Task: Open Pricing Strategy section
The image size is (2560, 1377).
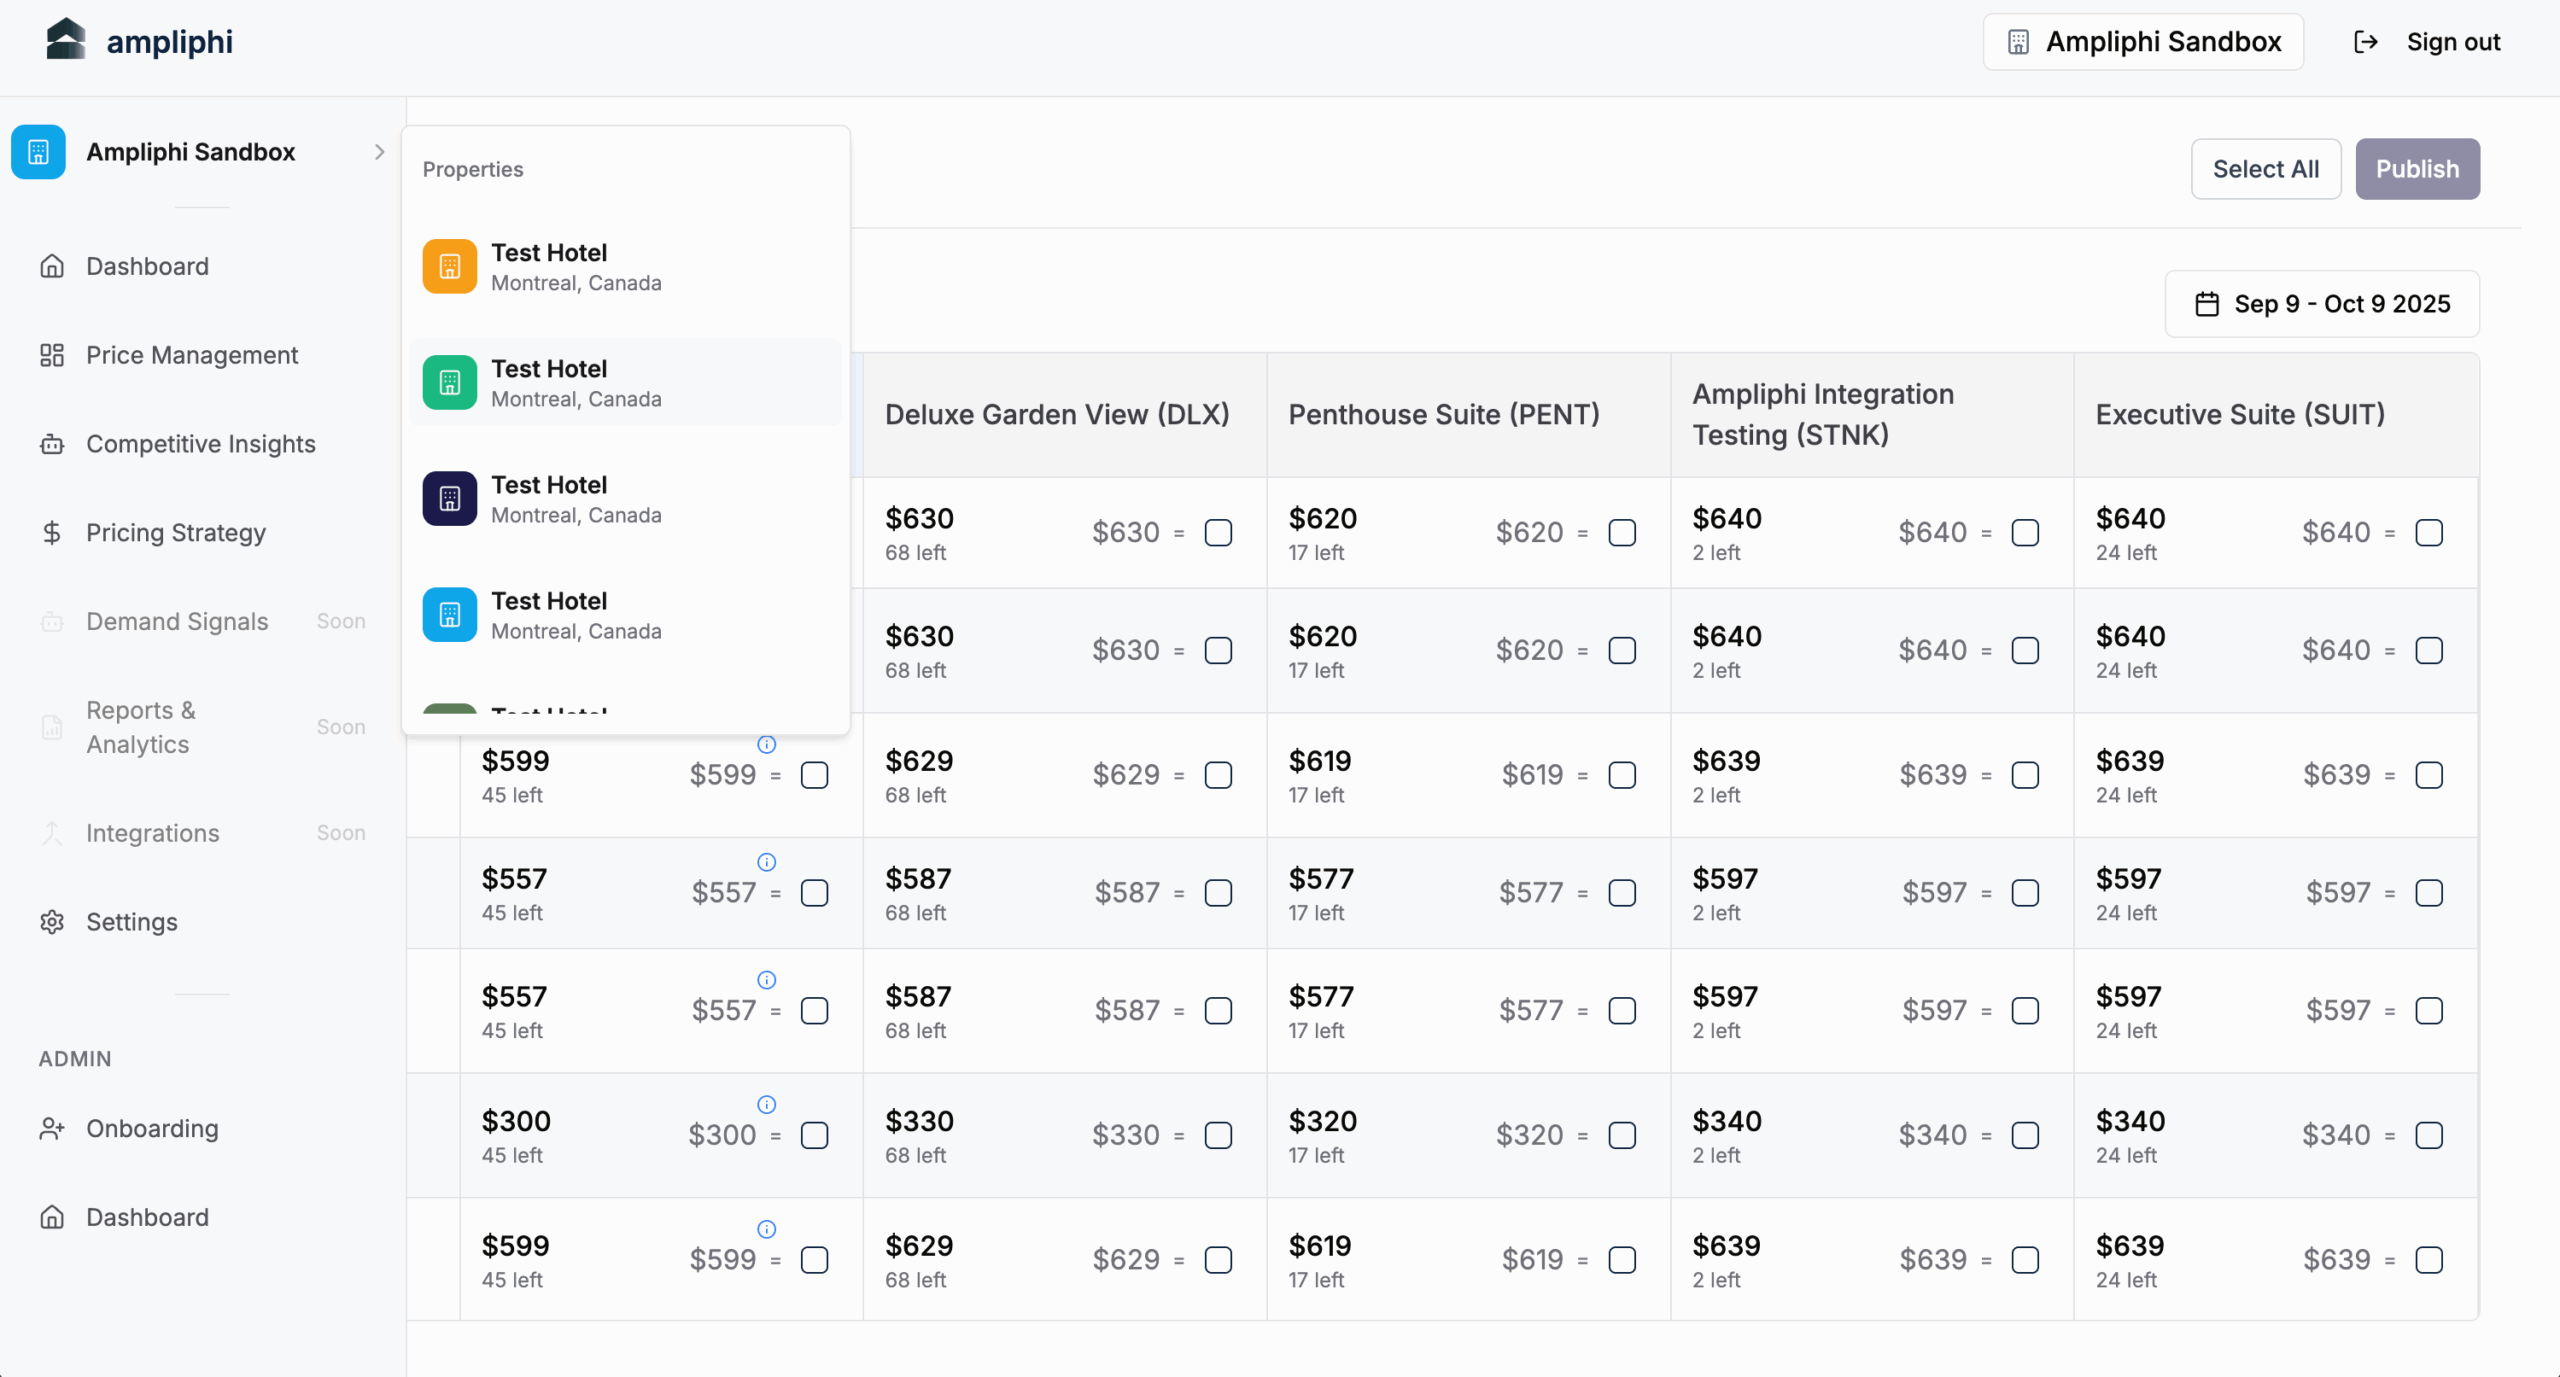Action: click(176, 533)
